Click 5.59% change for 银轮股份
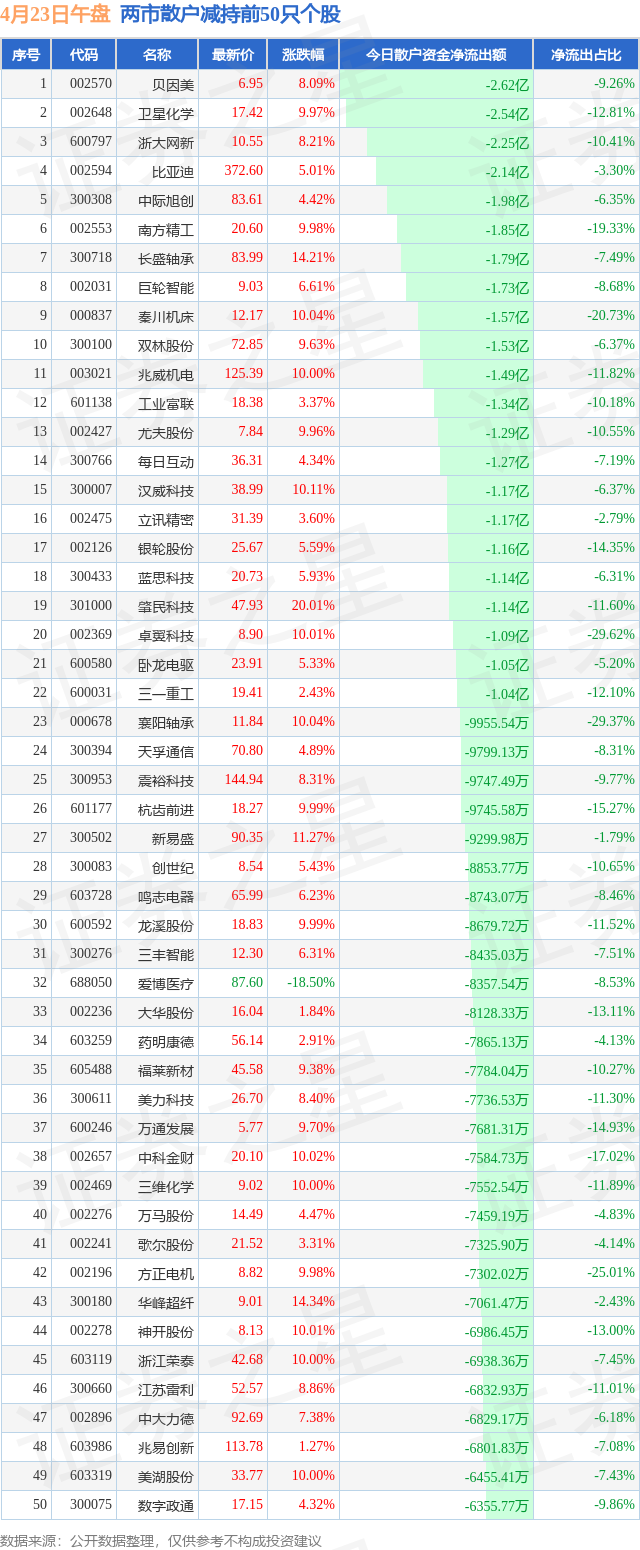Image resolution: width=640 pixels, height=1550 pixels. click(x=316, y=548)
